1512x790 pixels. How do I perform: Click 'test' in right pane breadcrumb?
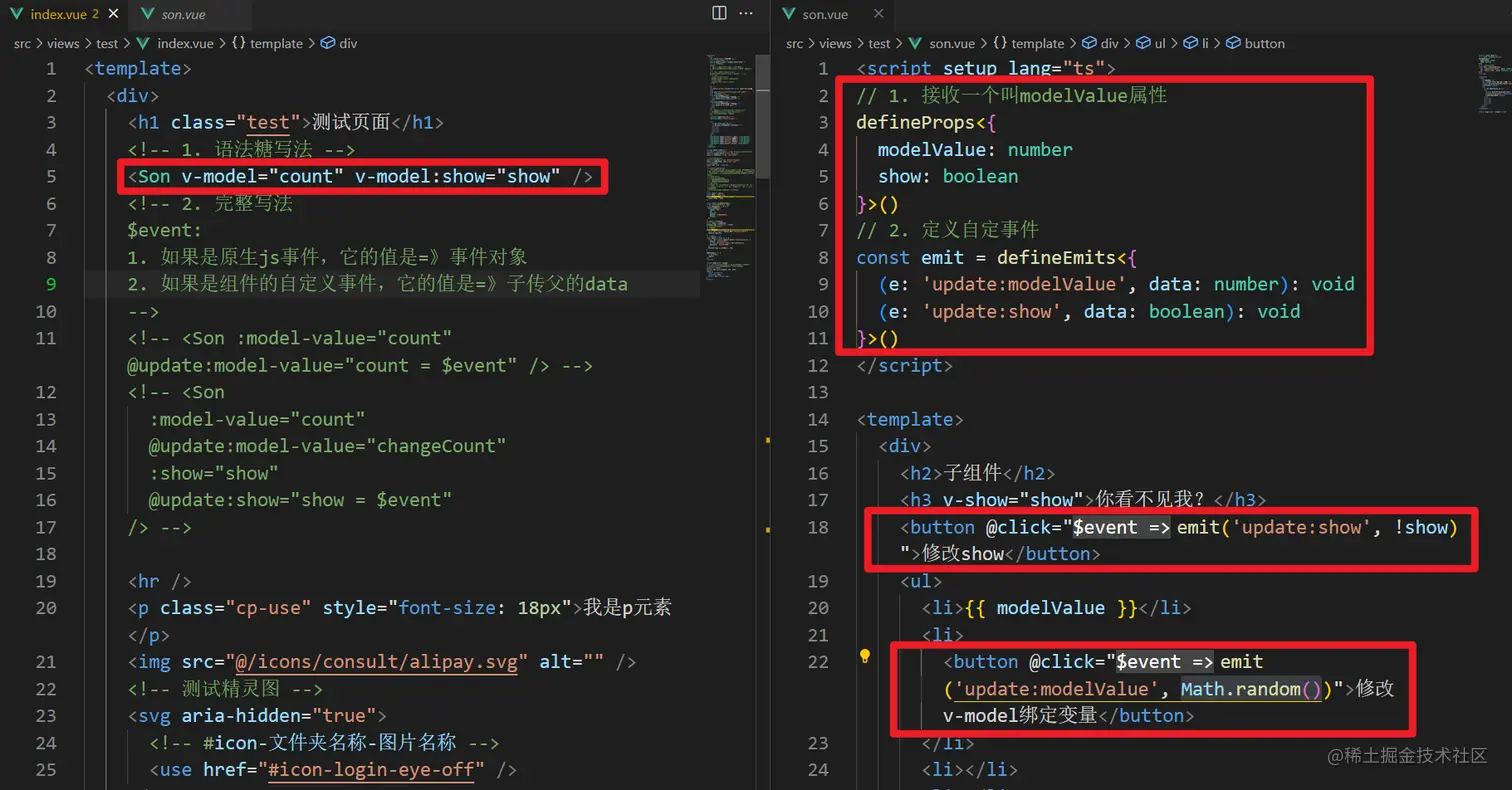click(879, 43)
